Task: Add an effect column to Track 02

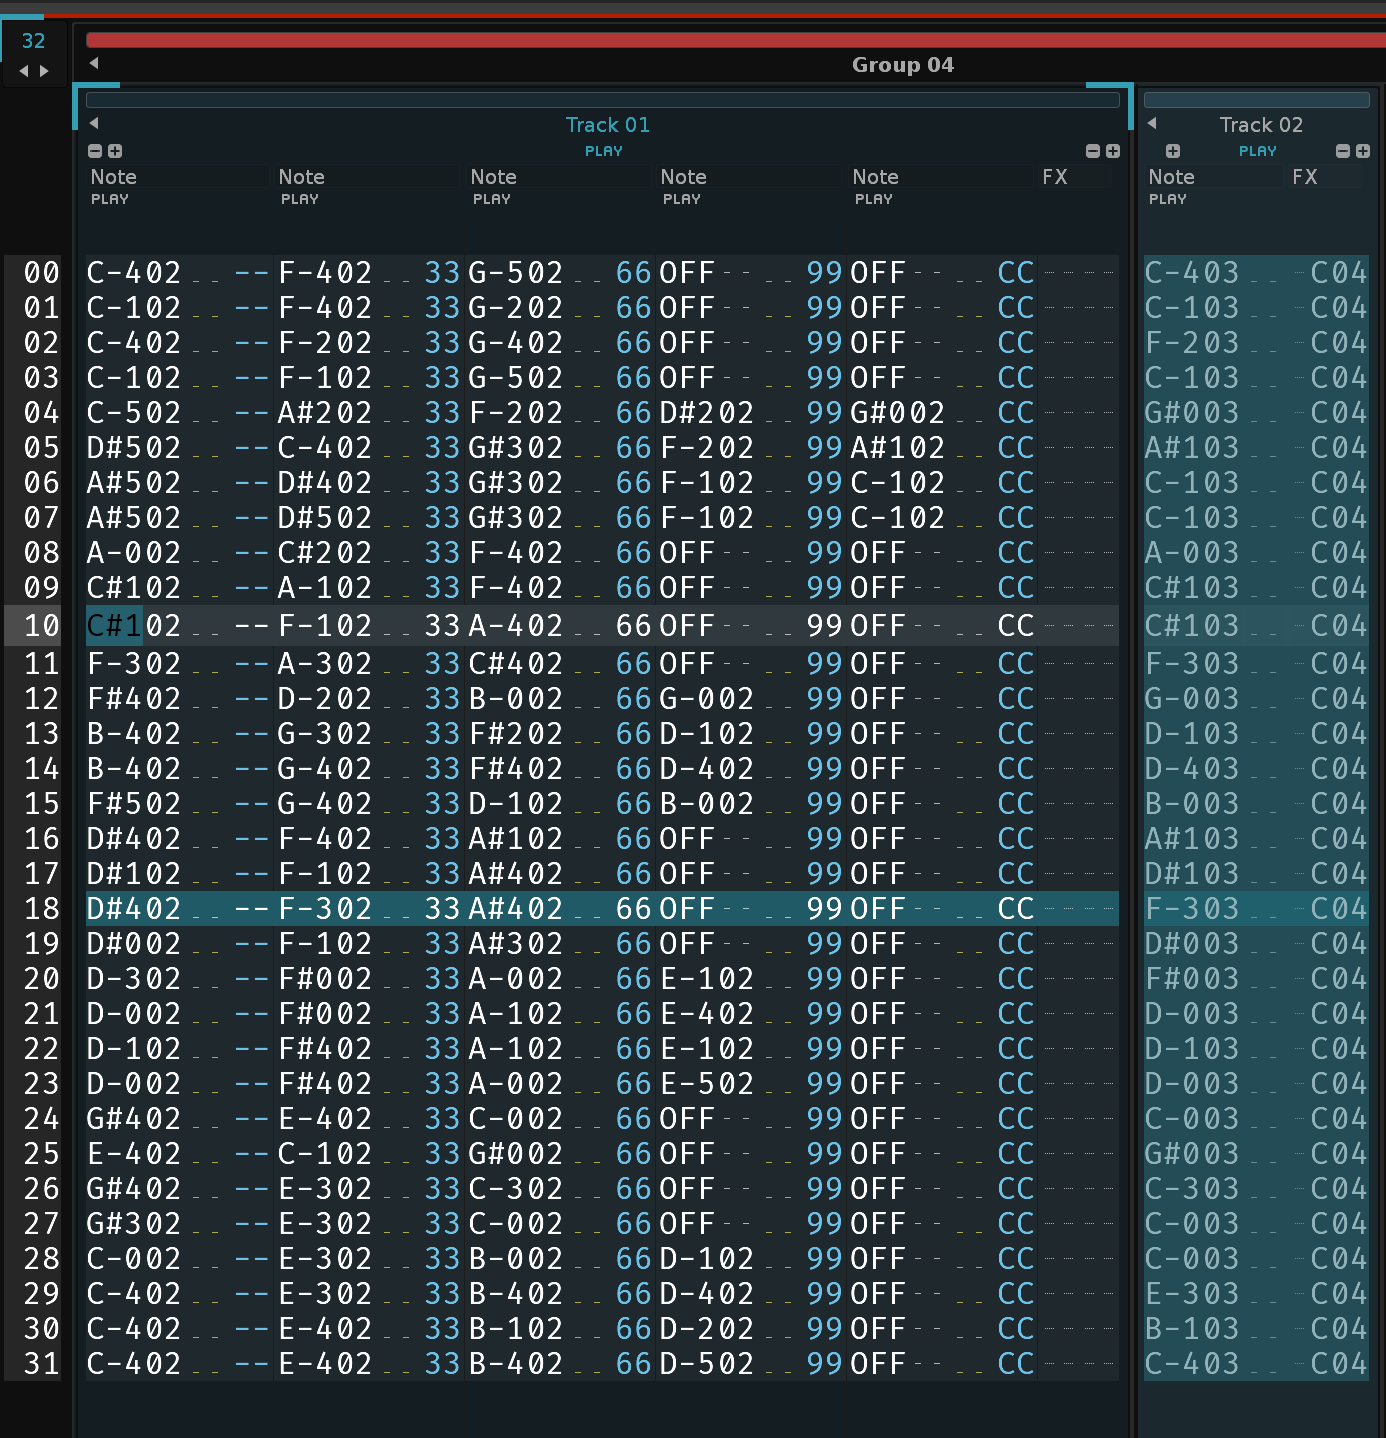Action: click(1363, 151)
